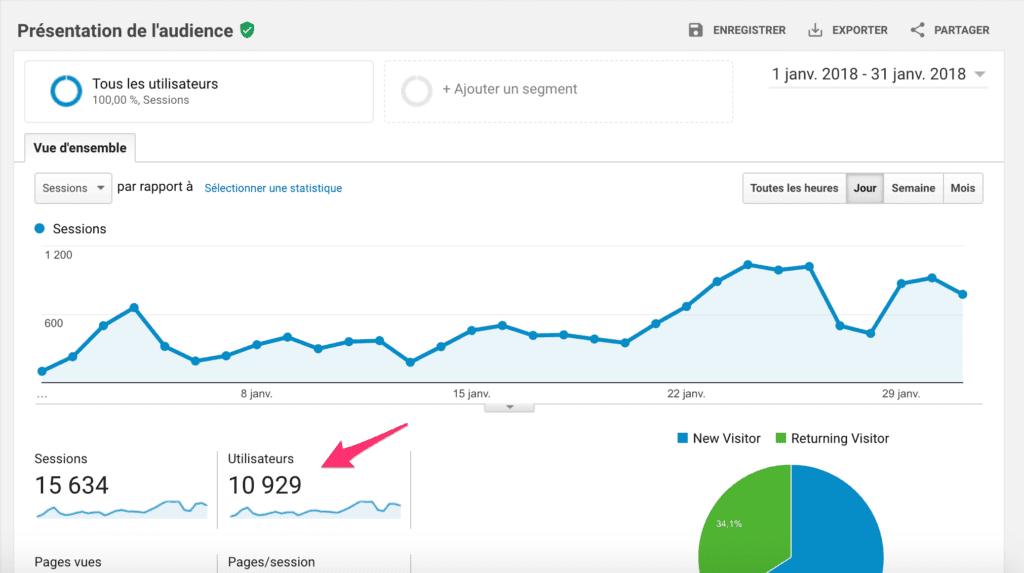Click the 100,00 %, Sessions segment subtitle

(x=140, y=100)
